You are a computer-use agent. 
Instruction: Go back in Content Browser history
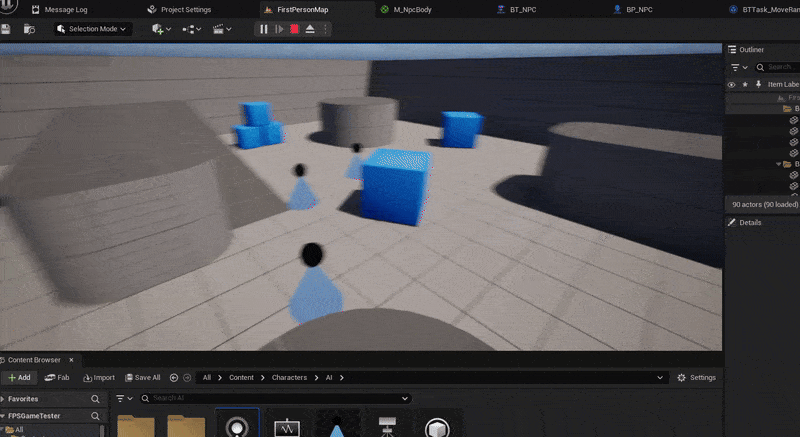[x=174, y=378]
